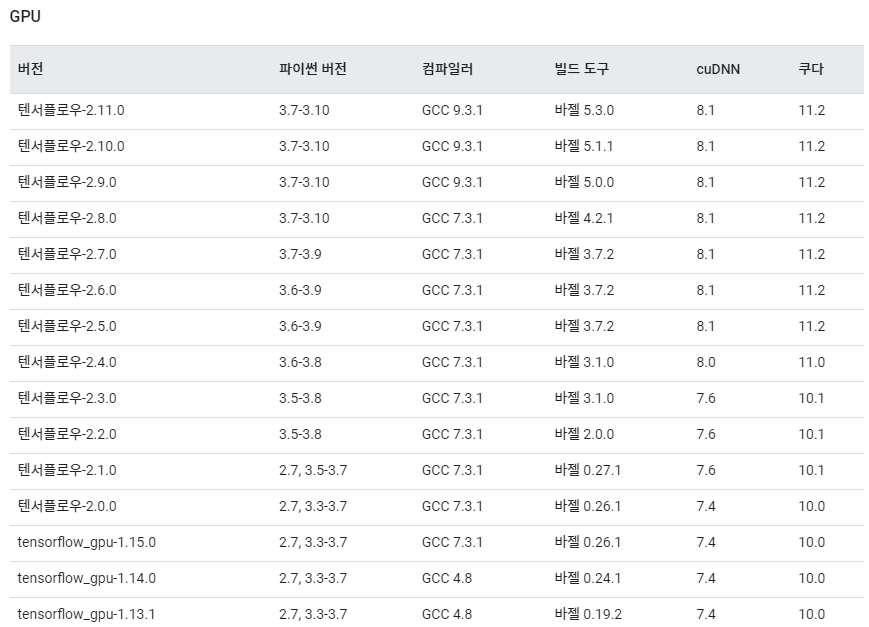The image size is (869, 627).
Task: Click the 바젤 0.27.1 build tool cell
Action: pos(587,470)
